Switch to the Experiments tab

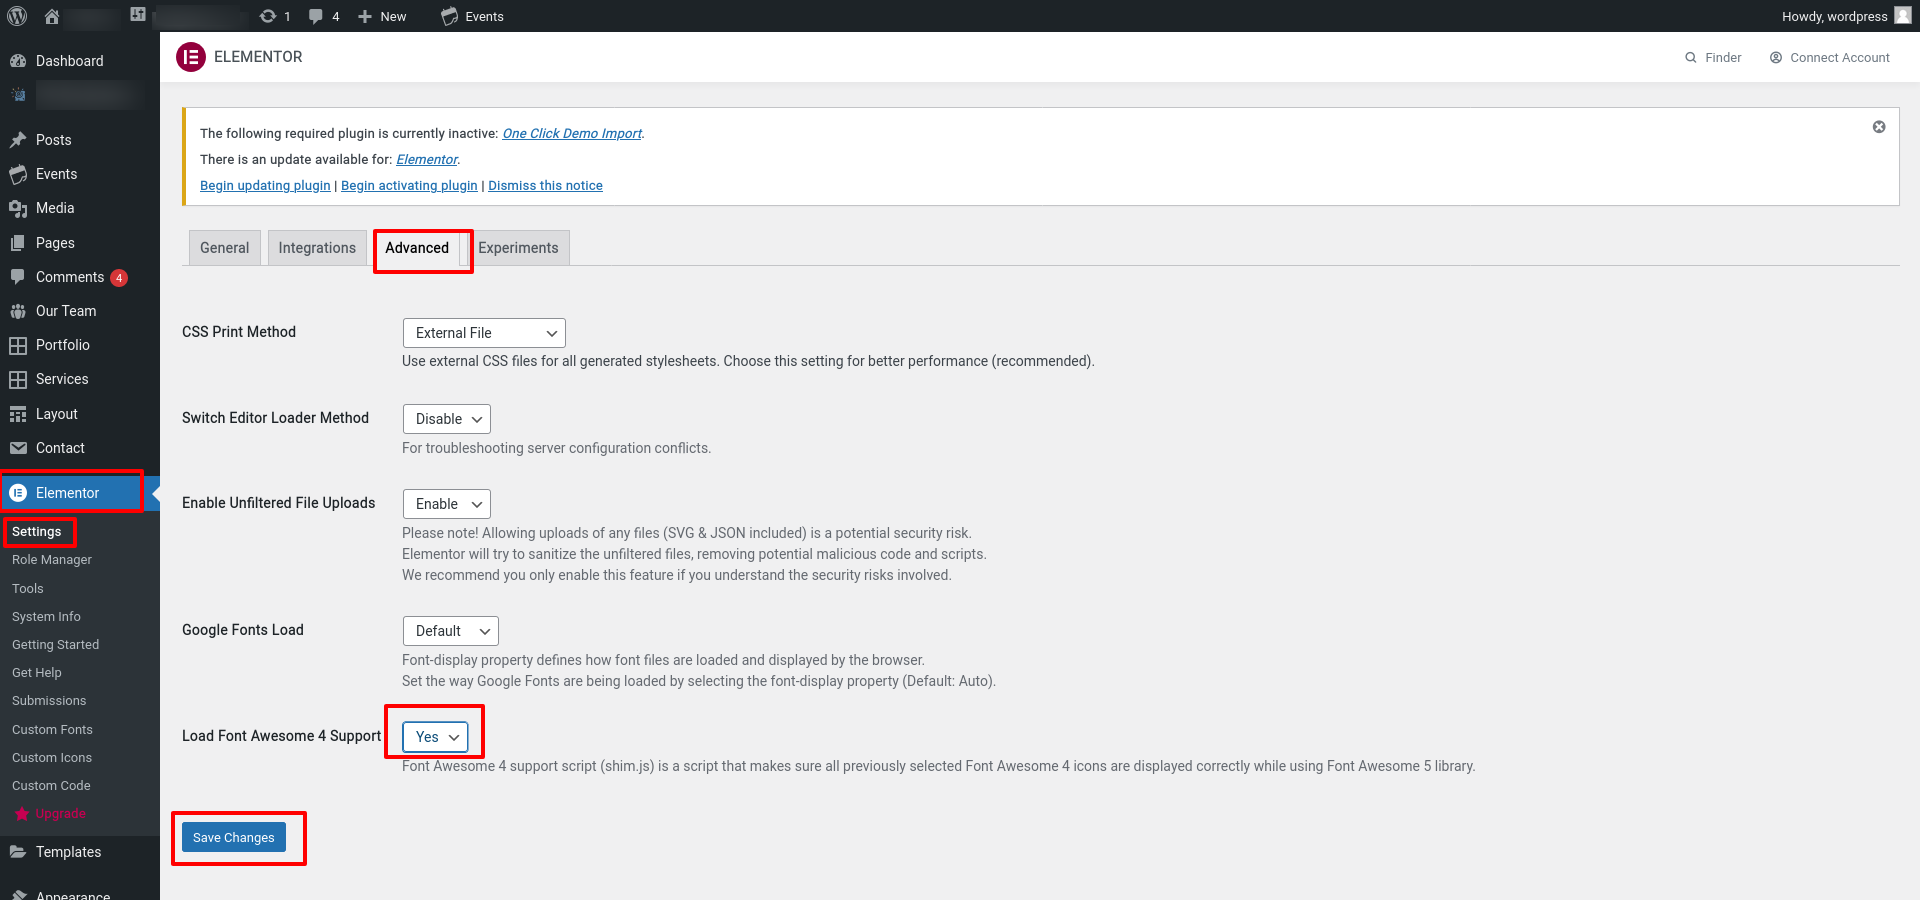pyautogui.click(x=518, y=248)
